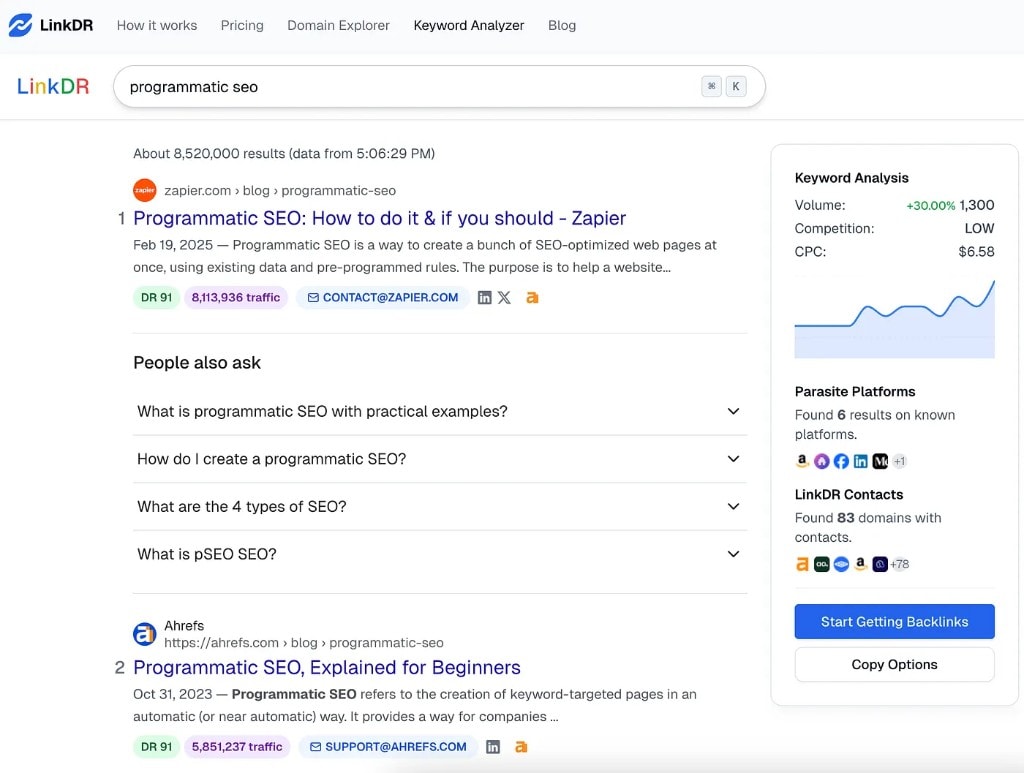Open the Zapier programmatic SEO result link

(x=379, y=218)
